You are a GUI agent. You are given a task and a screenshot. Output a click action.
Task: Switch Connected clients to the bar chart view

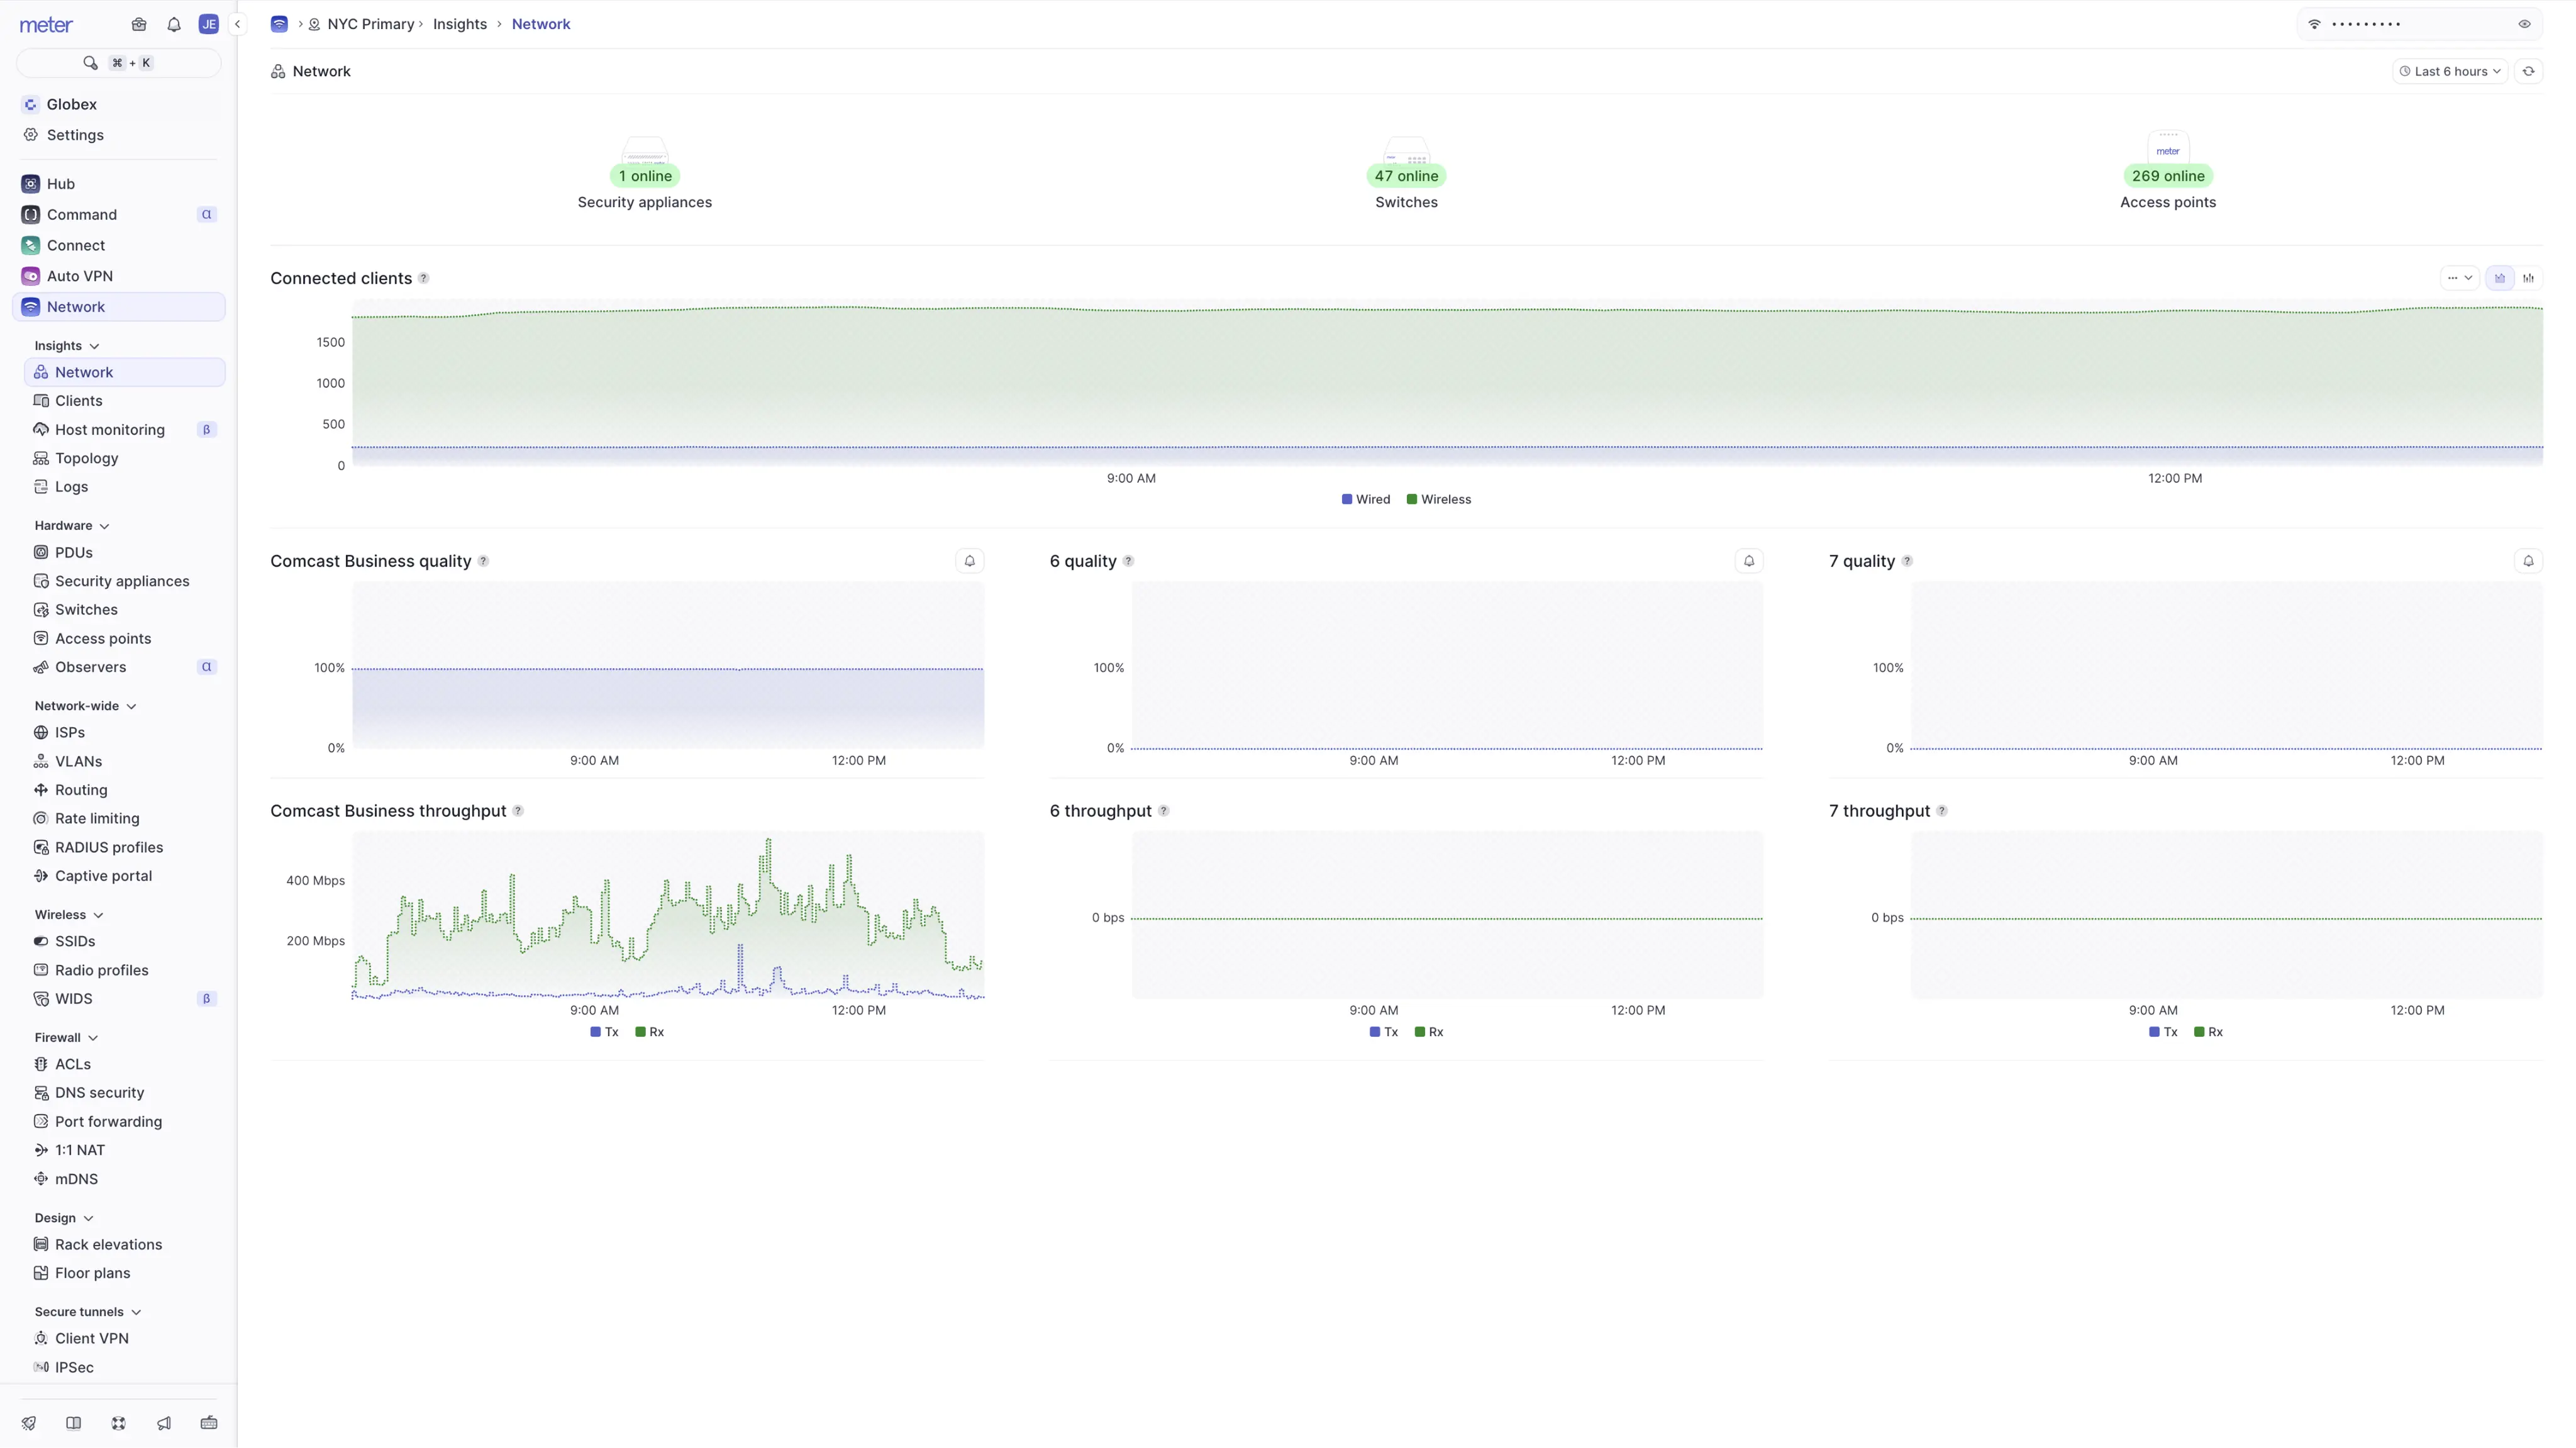(2529, 278)
